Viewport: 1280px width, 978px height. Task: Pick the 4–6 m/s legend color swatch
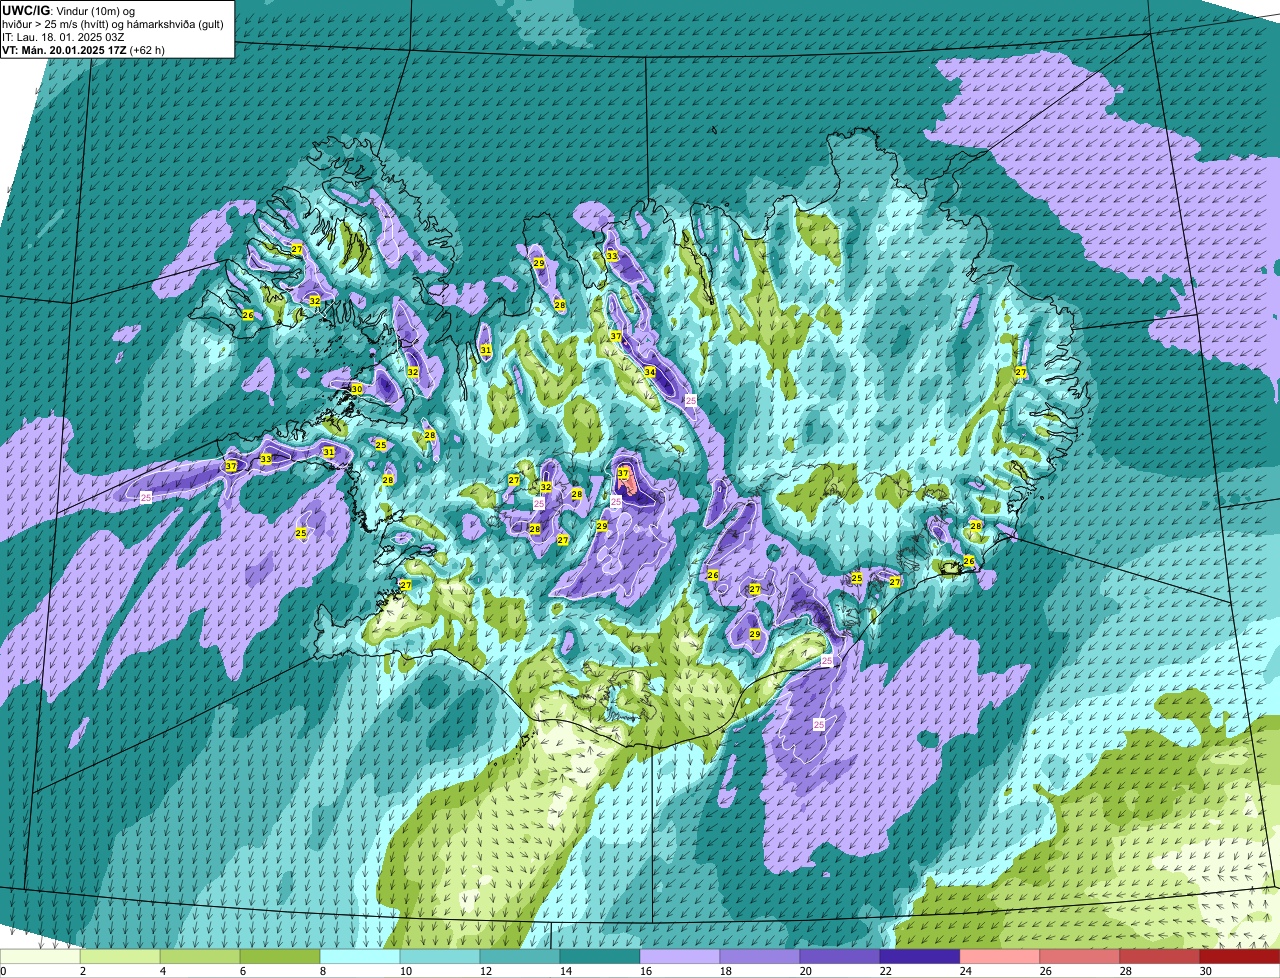(x=200, y=956)
